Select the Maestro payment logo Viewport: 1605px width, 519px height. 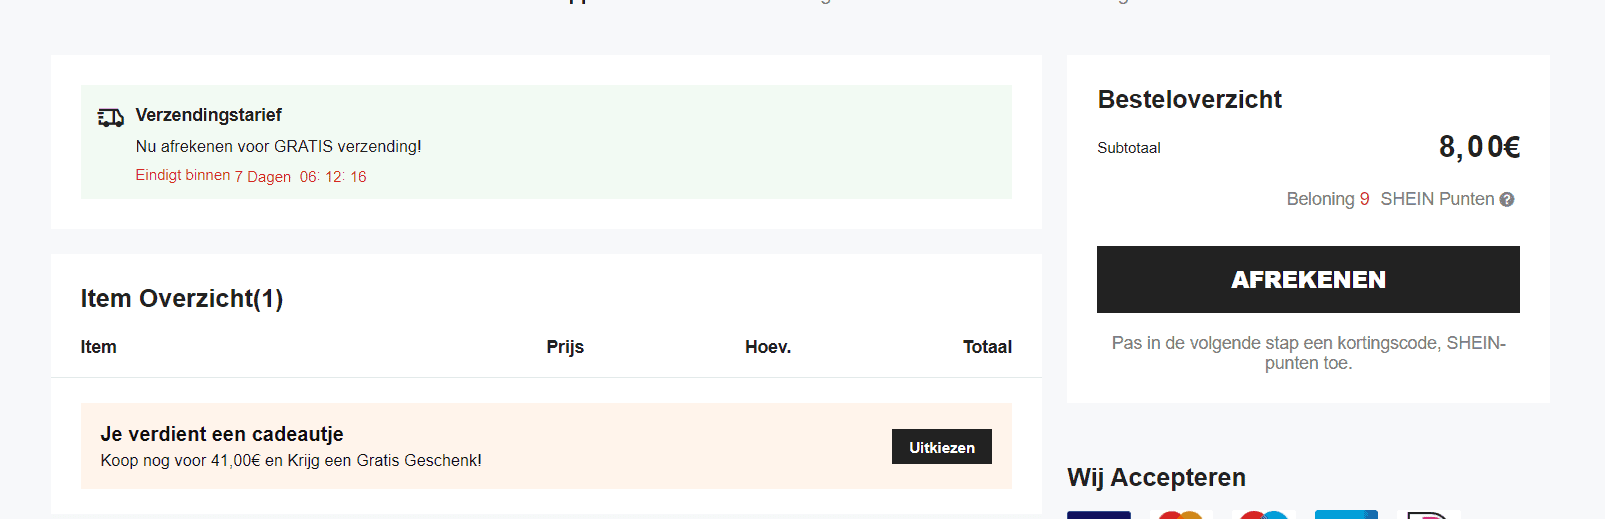coord(1264,515)
